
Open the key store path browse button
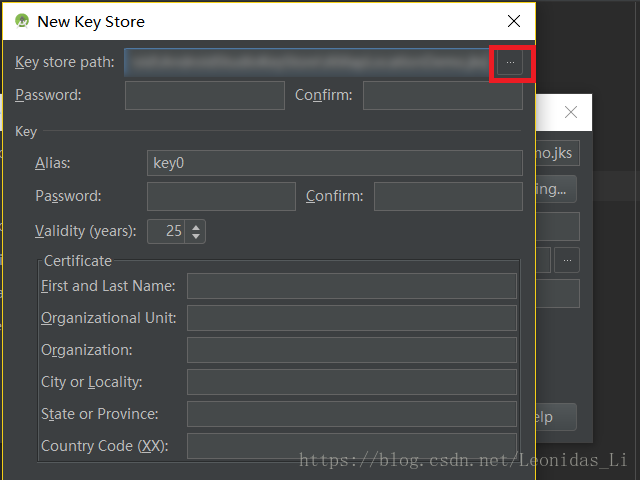[510, 62]
